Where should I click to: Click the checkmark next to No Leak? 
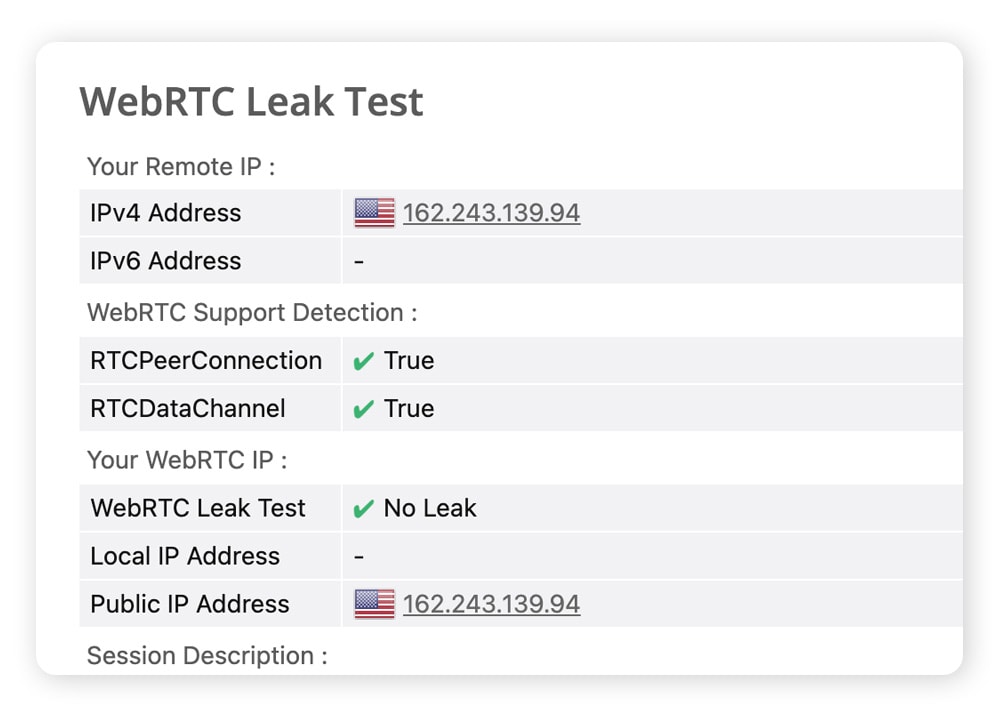coord(364,507)
